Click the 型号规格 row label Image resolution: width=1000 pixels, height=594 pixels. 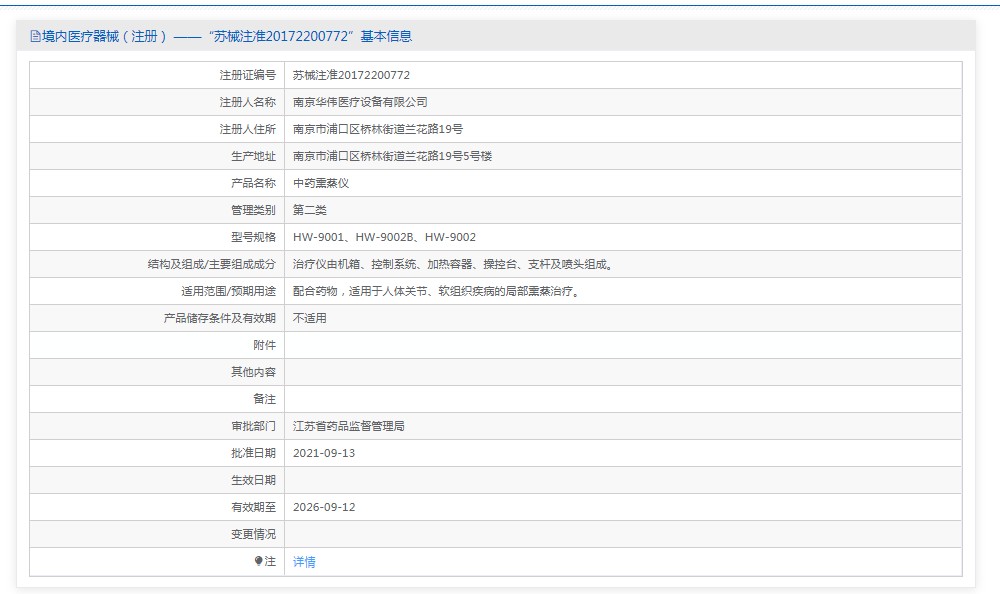pos(253,237)
